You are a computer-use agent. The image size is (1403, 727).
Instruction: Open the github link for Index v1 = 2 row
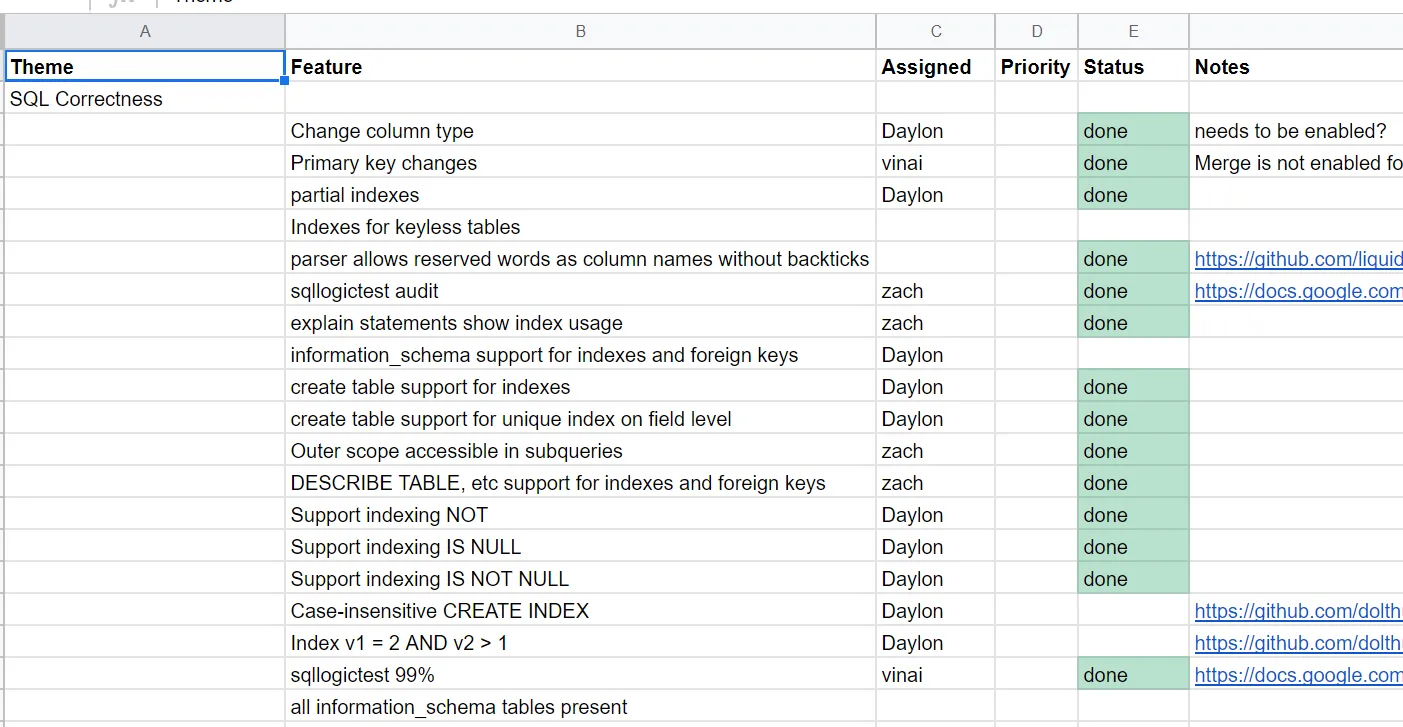1297,642
